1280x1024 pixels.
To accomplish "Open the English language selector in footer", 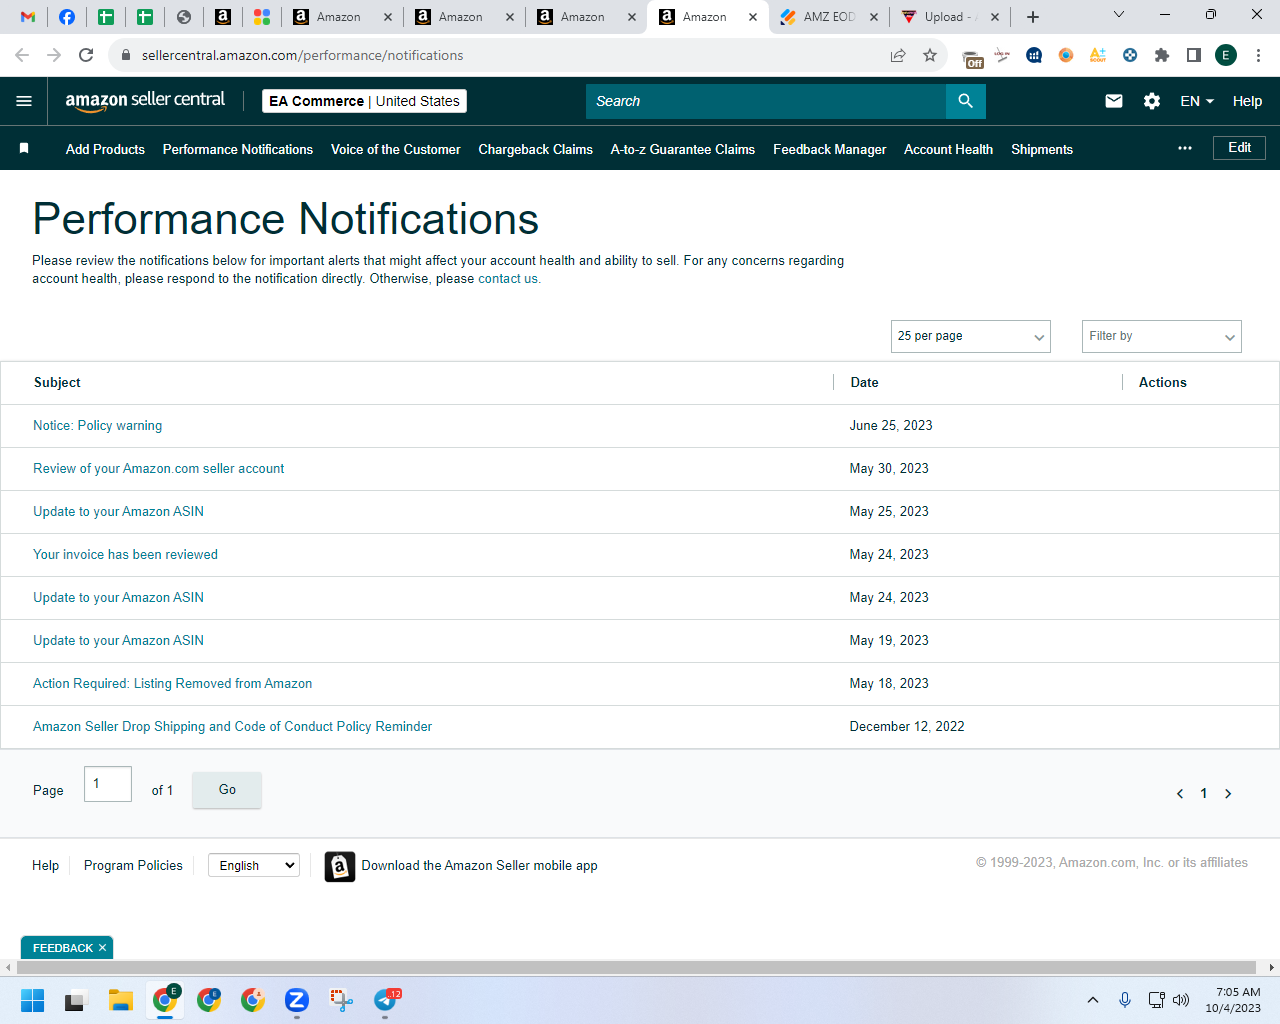I will point(254,865).
